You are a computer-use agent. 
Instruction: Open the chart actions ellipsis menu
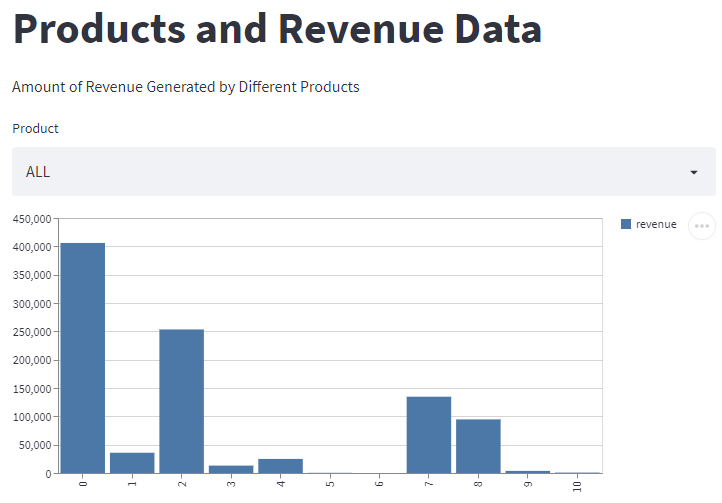[x=702, y=226]
